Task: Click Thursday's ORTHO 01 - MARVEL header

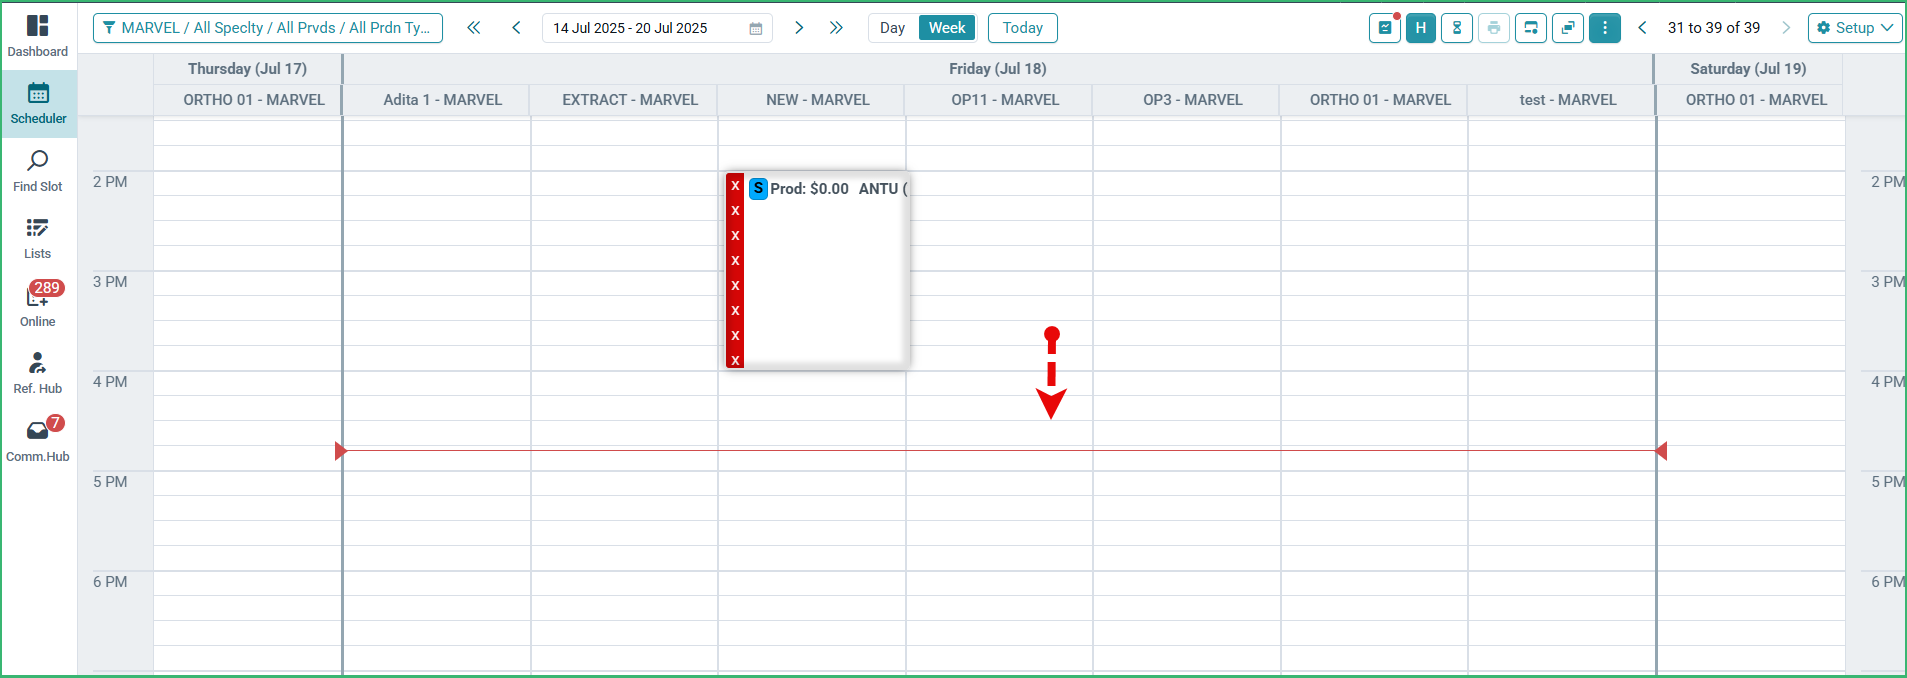Action: click(x=254, y=100)
